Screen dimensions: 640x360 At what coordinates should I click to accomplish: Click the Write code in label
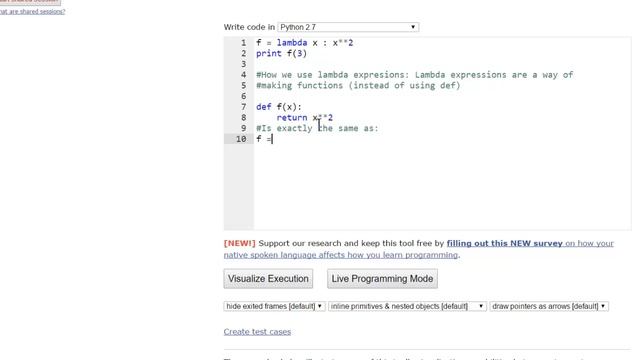pyautogui.click(x=249, y=27)
